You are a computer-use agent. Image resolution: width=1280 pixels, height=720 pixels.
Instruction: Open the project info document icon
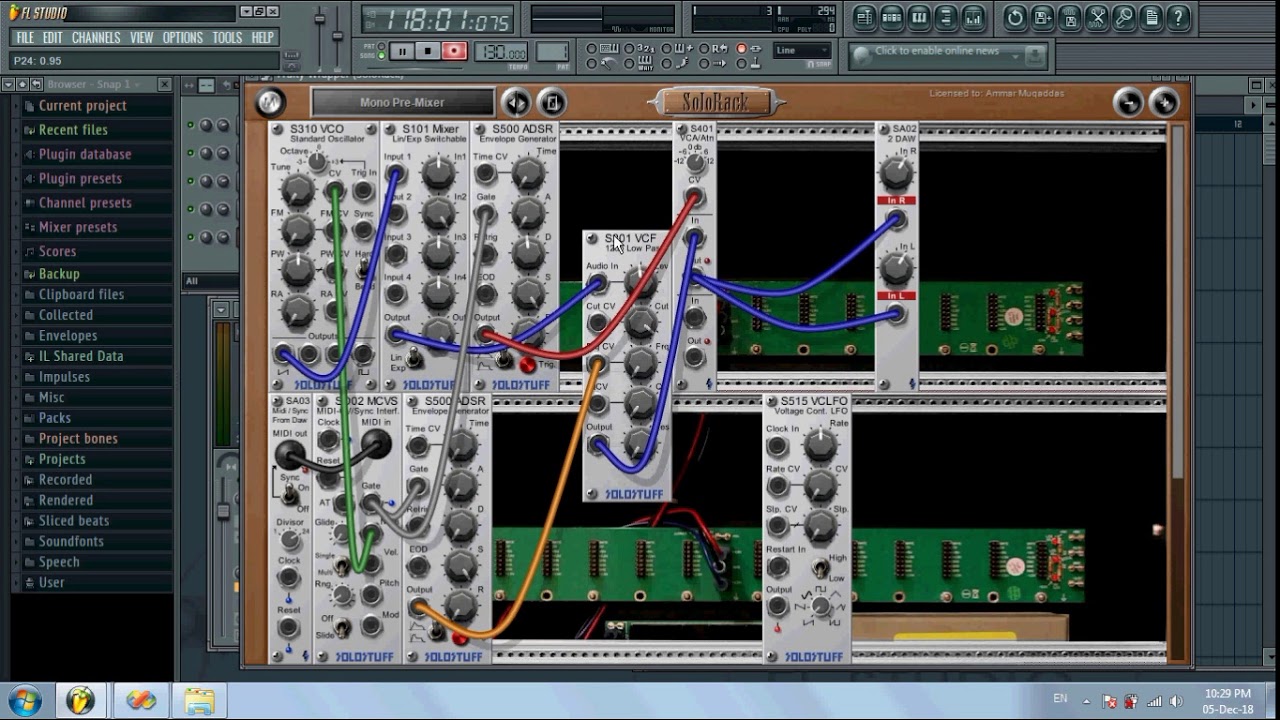click(x=1151, y=17)
